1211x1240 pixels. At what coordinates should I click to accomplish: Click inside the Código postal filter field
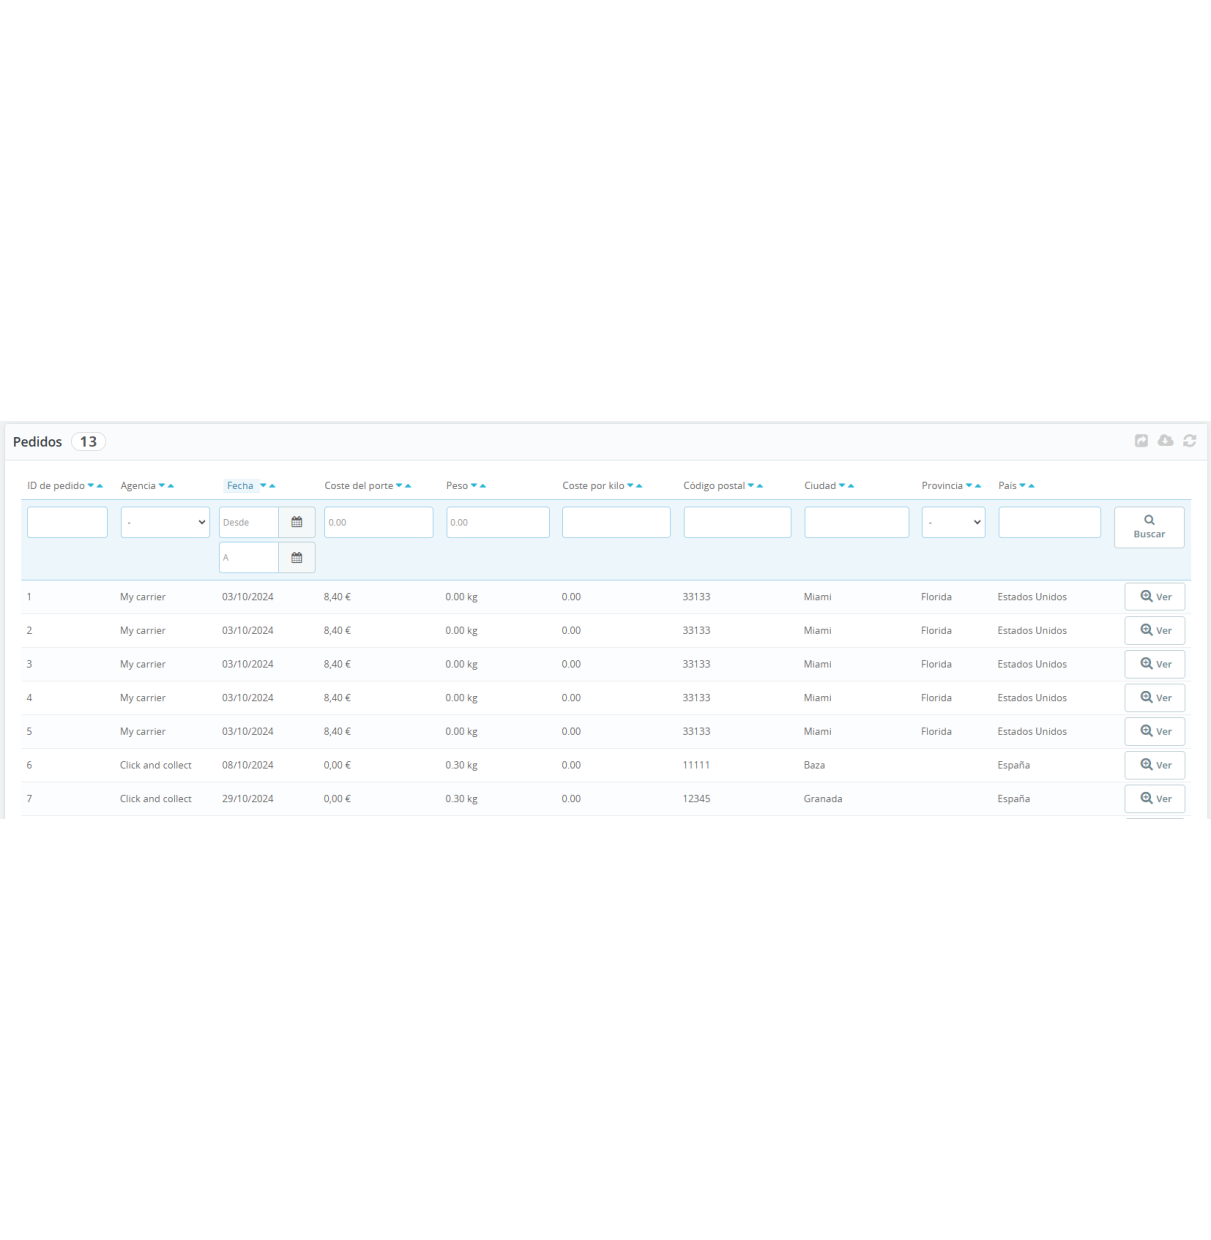coord(737,522)
